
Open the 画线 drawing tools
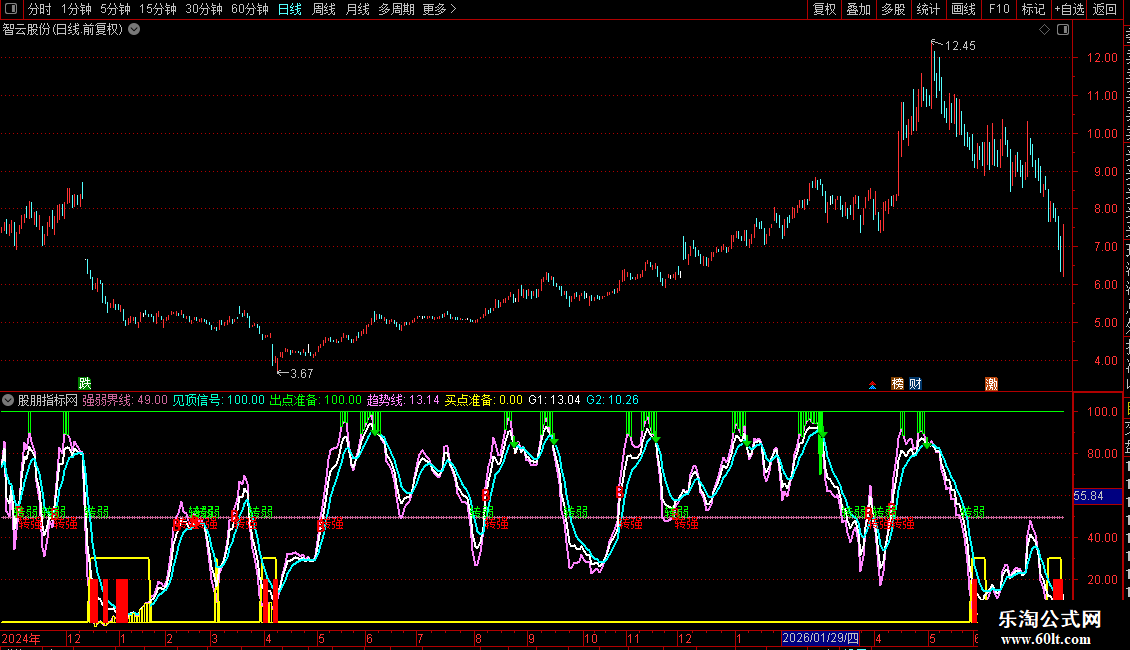(x=963, y=9)
